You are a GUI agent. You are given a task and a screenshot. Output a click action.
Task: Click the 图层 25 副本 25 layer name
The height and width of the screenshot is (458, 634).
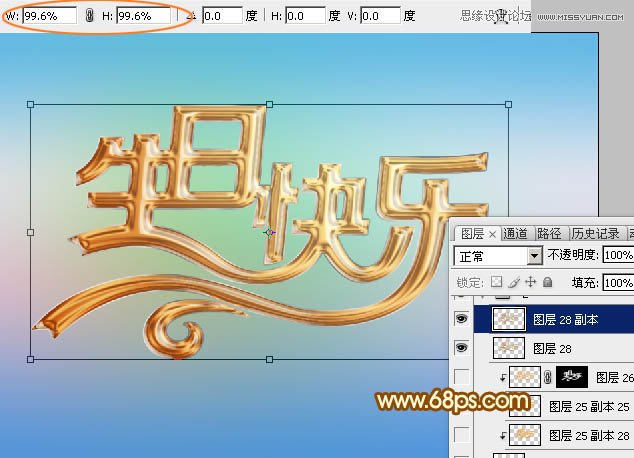pyautogui.click(x=589, y=407)
